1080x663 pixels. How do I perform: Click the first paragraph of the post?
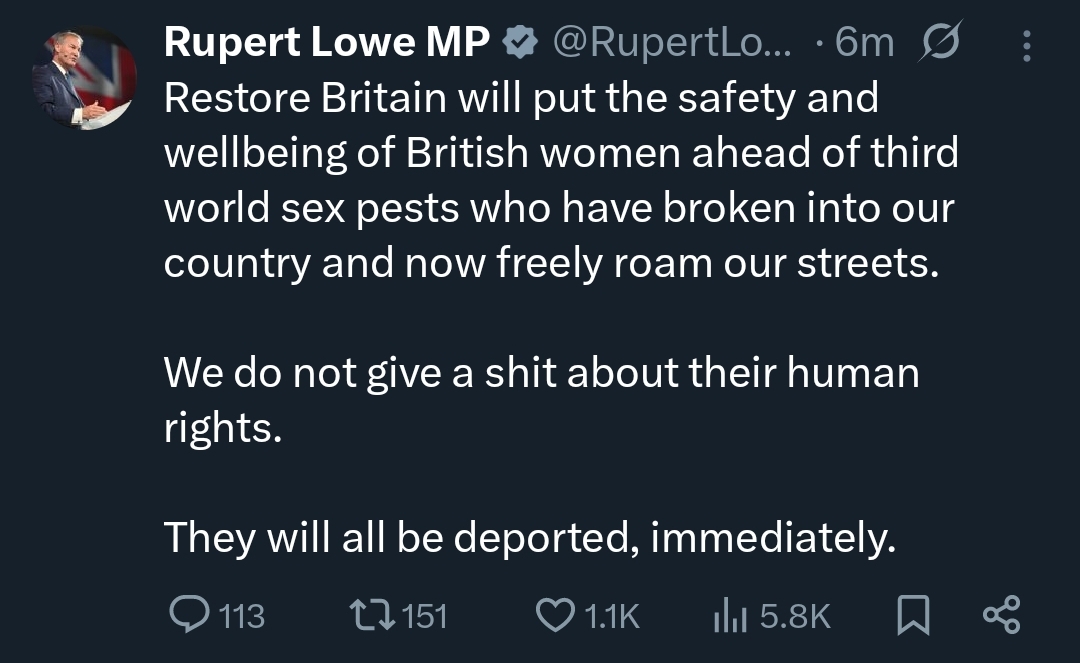coord(560,181)
